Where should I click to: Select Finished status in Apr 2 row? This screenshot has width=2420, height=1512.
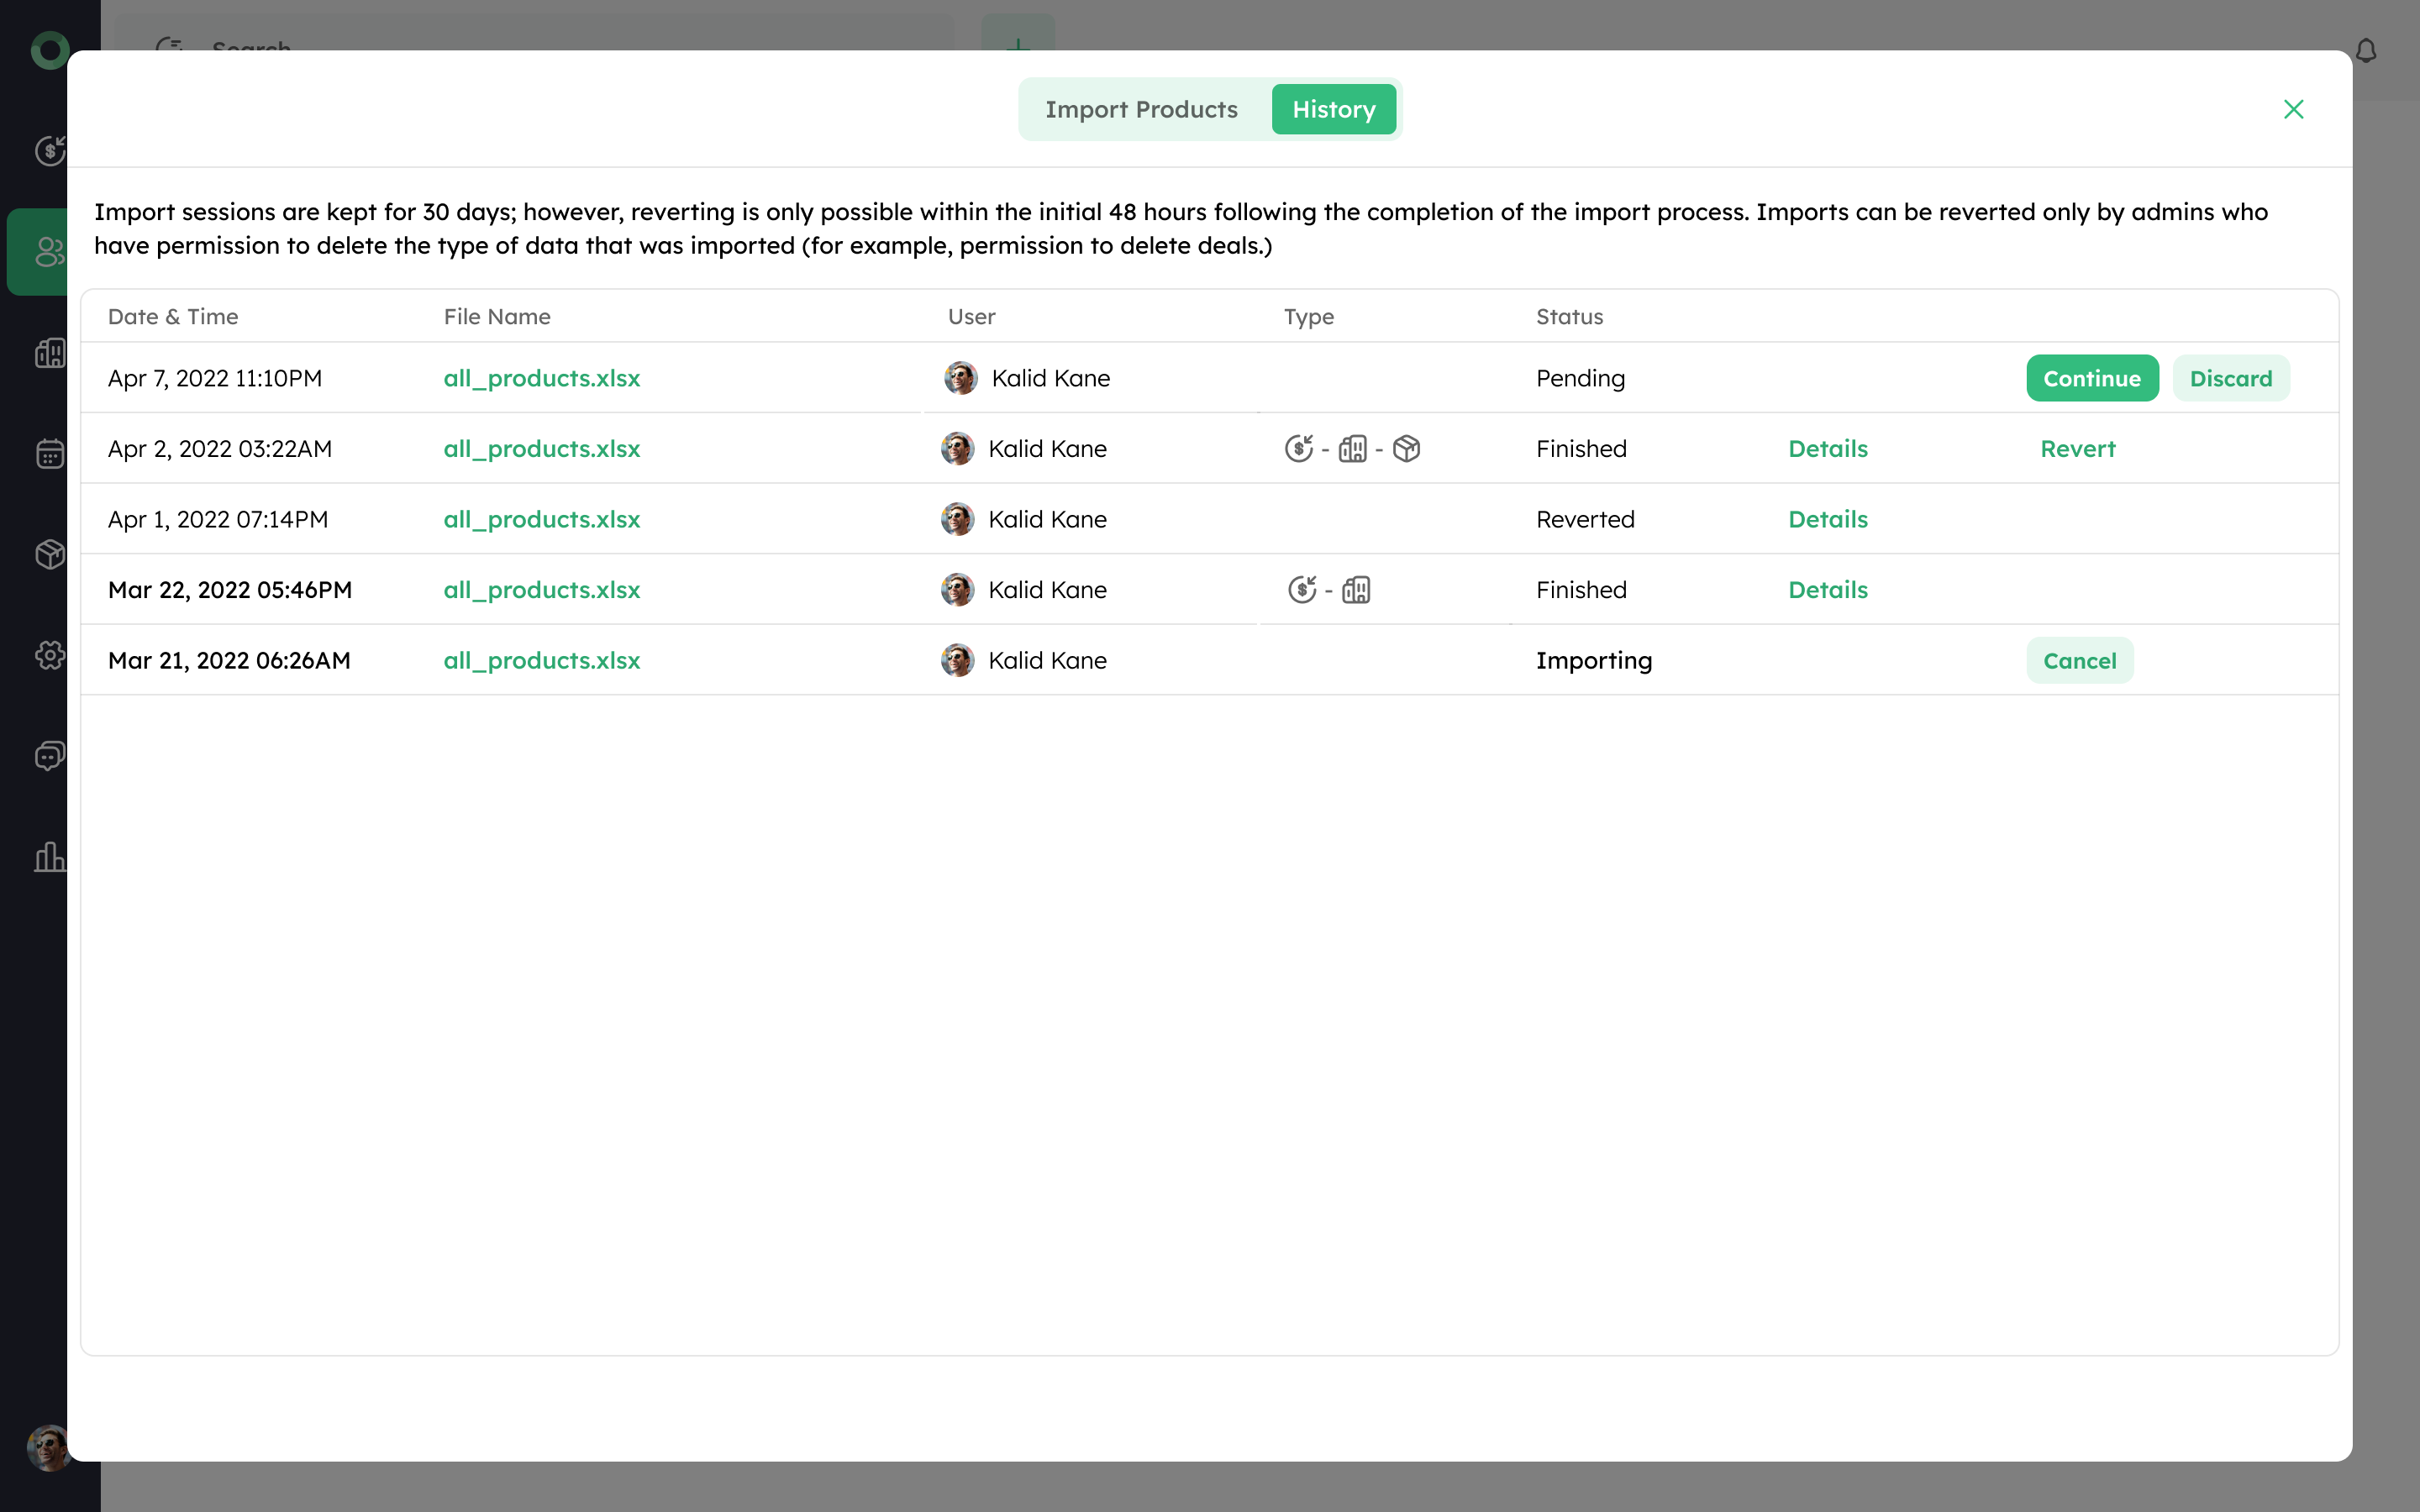[1581, 449]
